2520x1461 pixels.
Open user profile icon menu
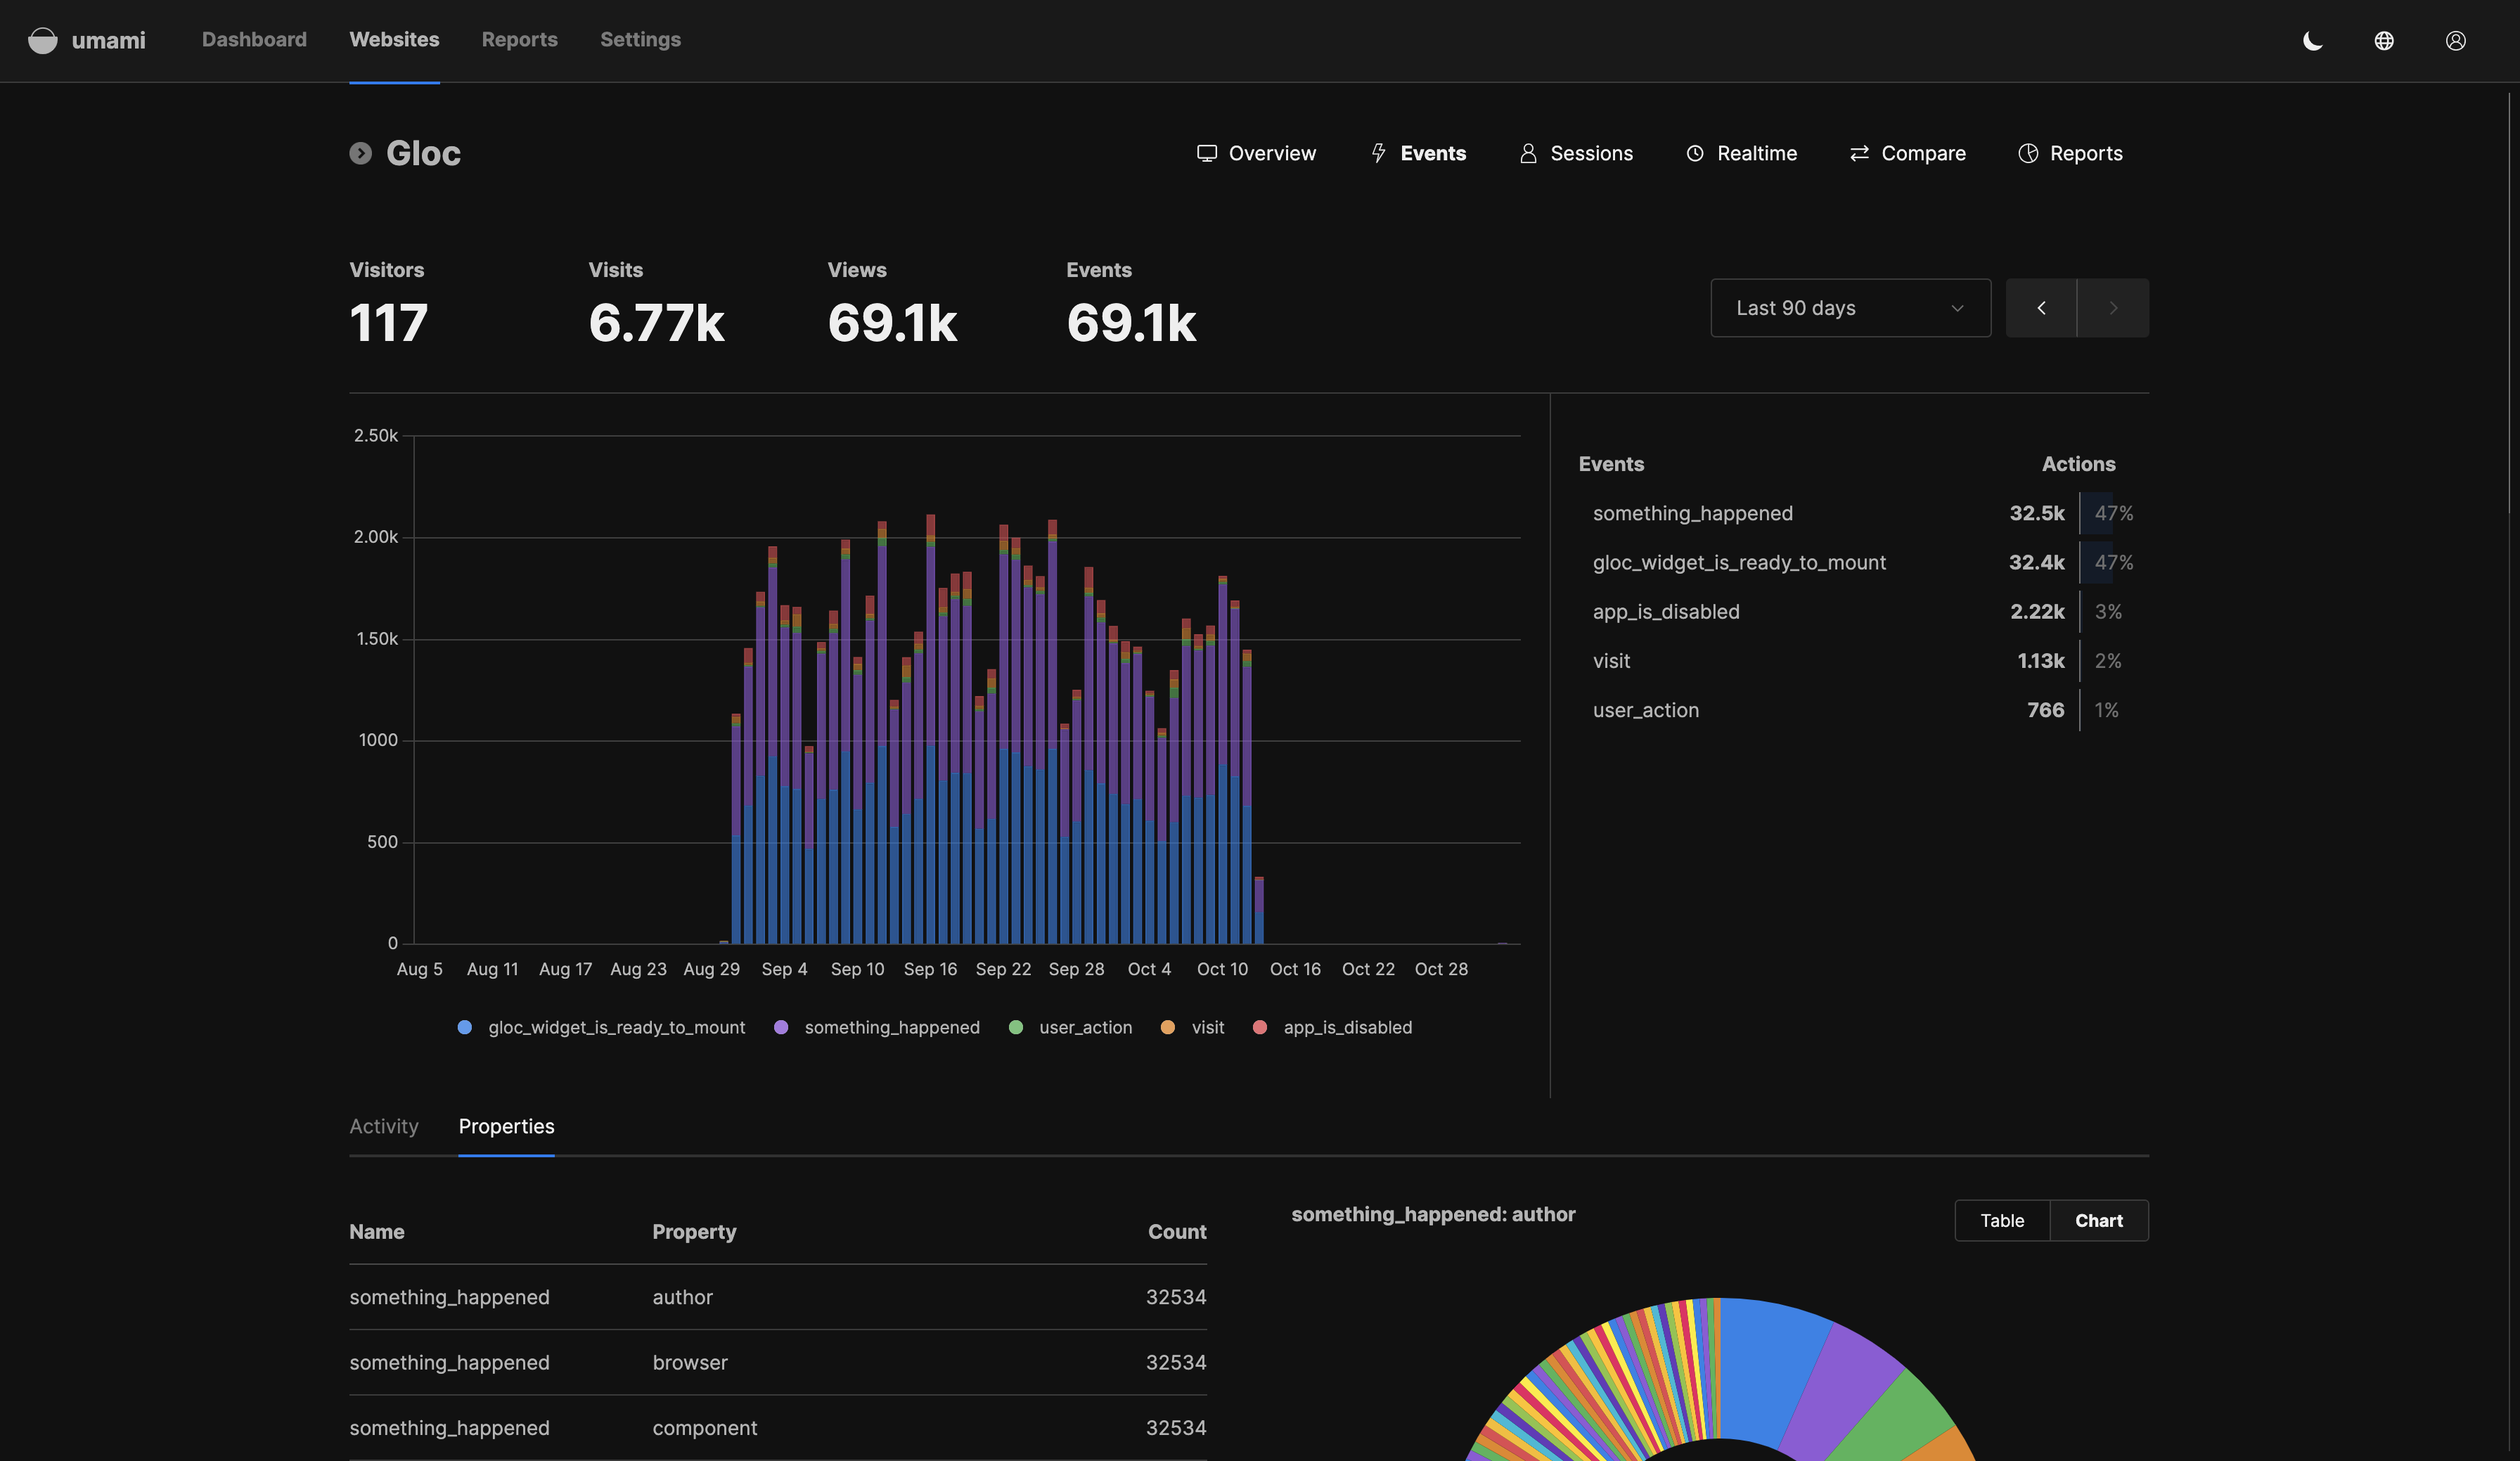click(2455, 40)
